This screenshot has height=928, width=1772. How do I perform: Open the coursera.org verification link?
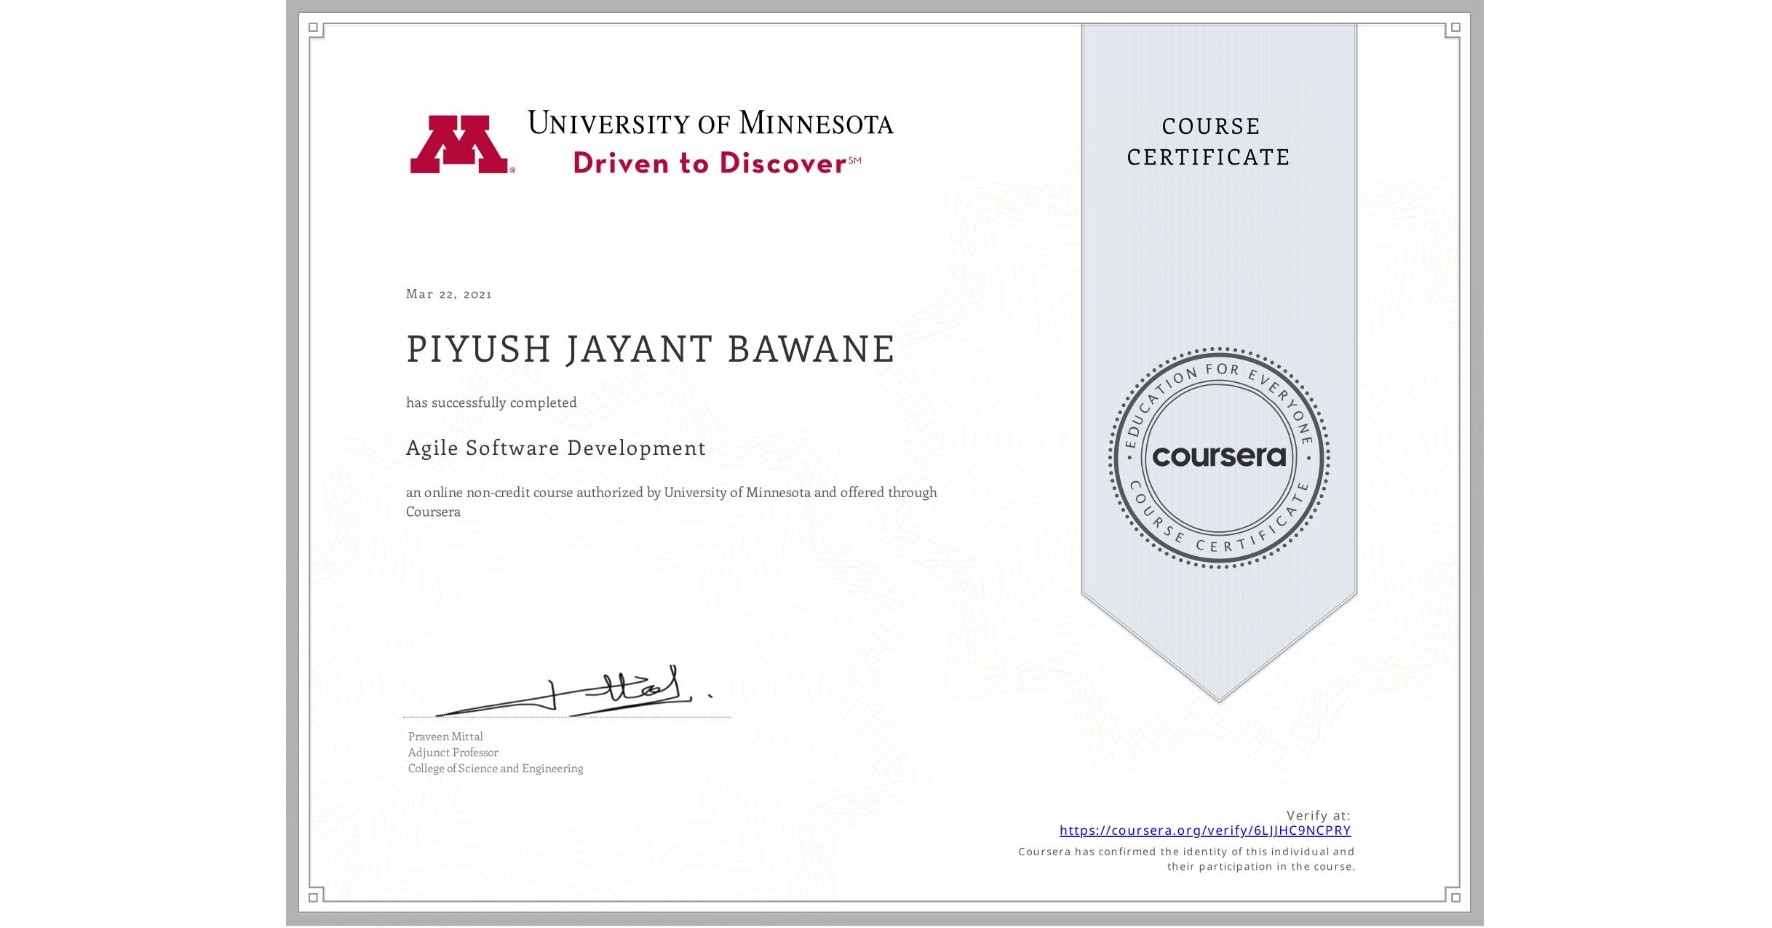coord(1205,831)
